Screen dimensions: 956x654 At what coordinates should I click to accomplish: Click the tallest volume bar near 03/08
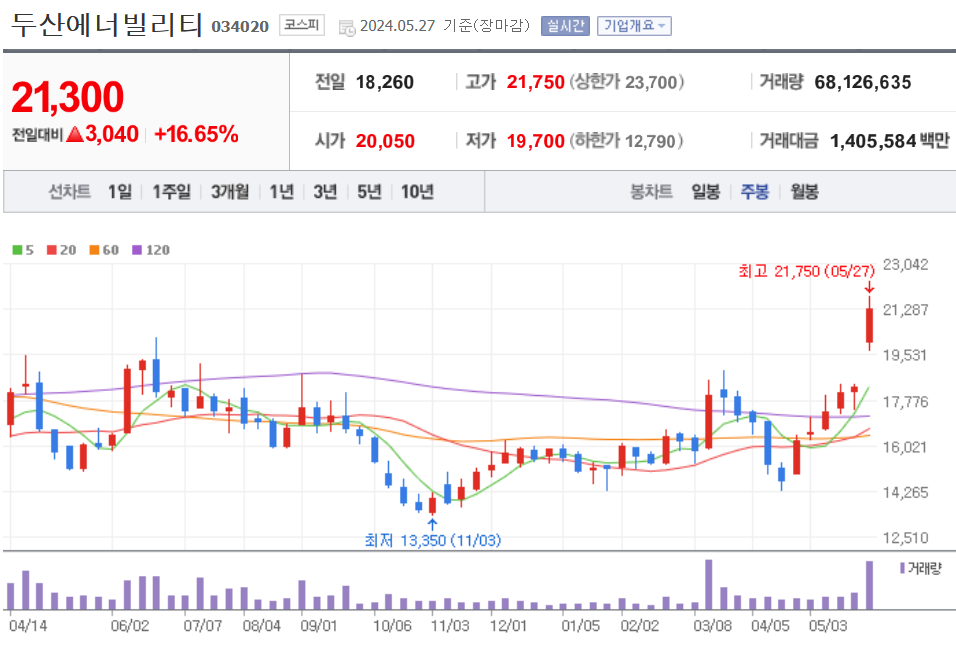[708, 585]
